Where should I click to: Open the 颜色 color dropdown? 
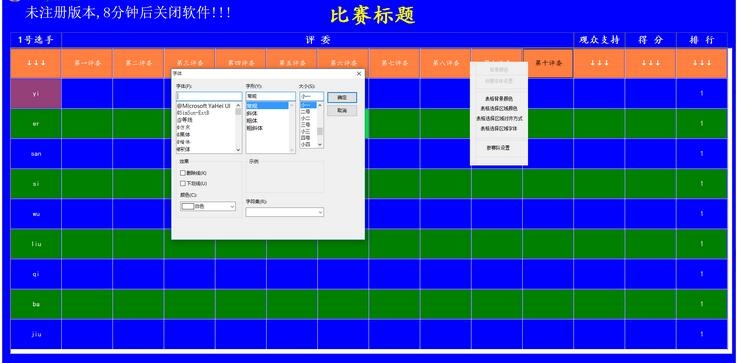[208, 206]
